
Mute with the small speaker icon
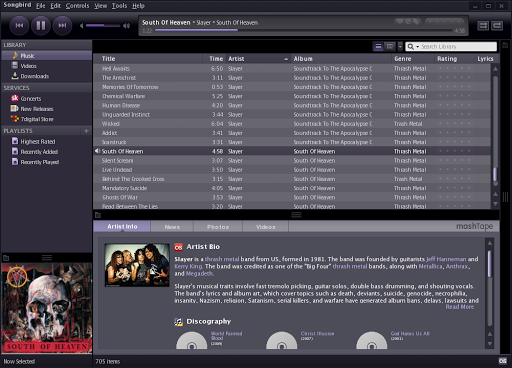click(x=81, y=26)
